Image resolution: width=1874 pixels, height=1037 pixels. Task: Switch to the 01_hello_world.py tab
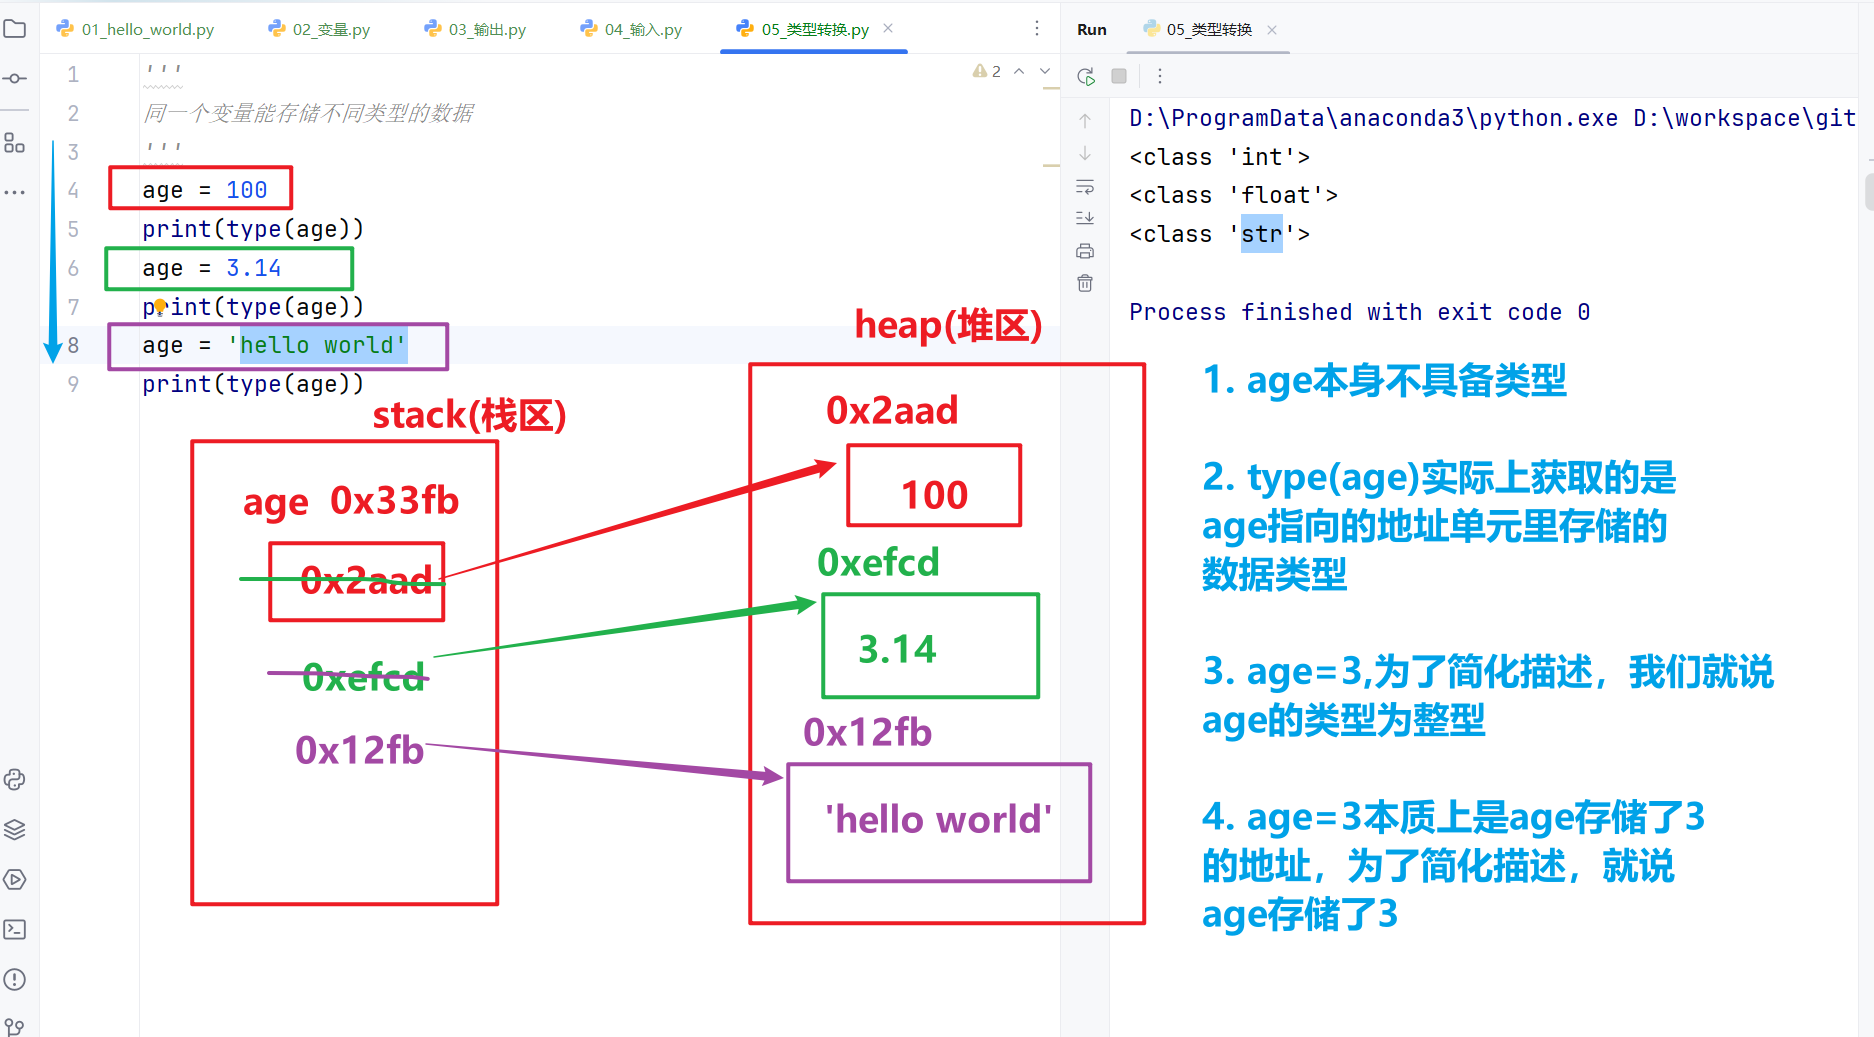point(135,29)
